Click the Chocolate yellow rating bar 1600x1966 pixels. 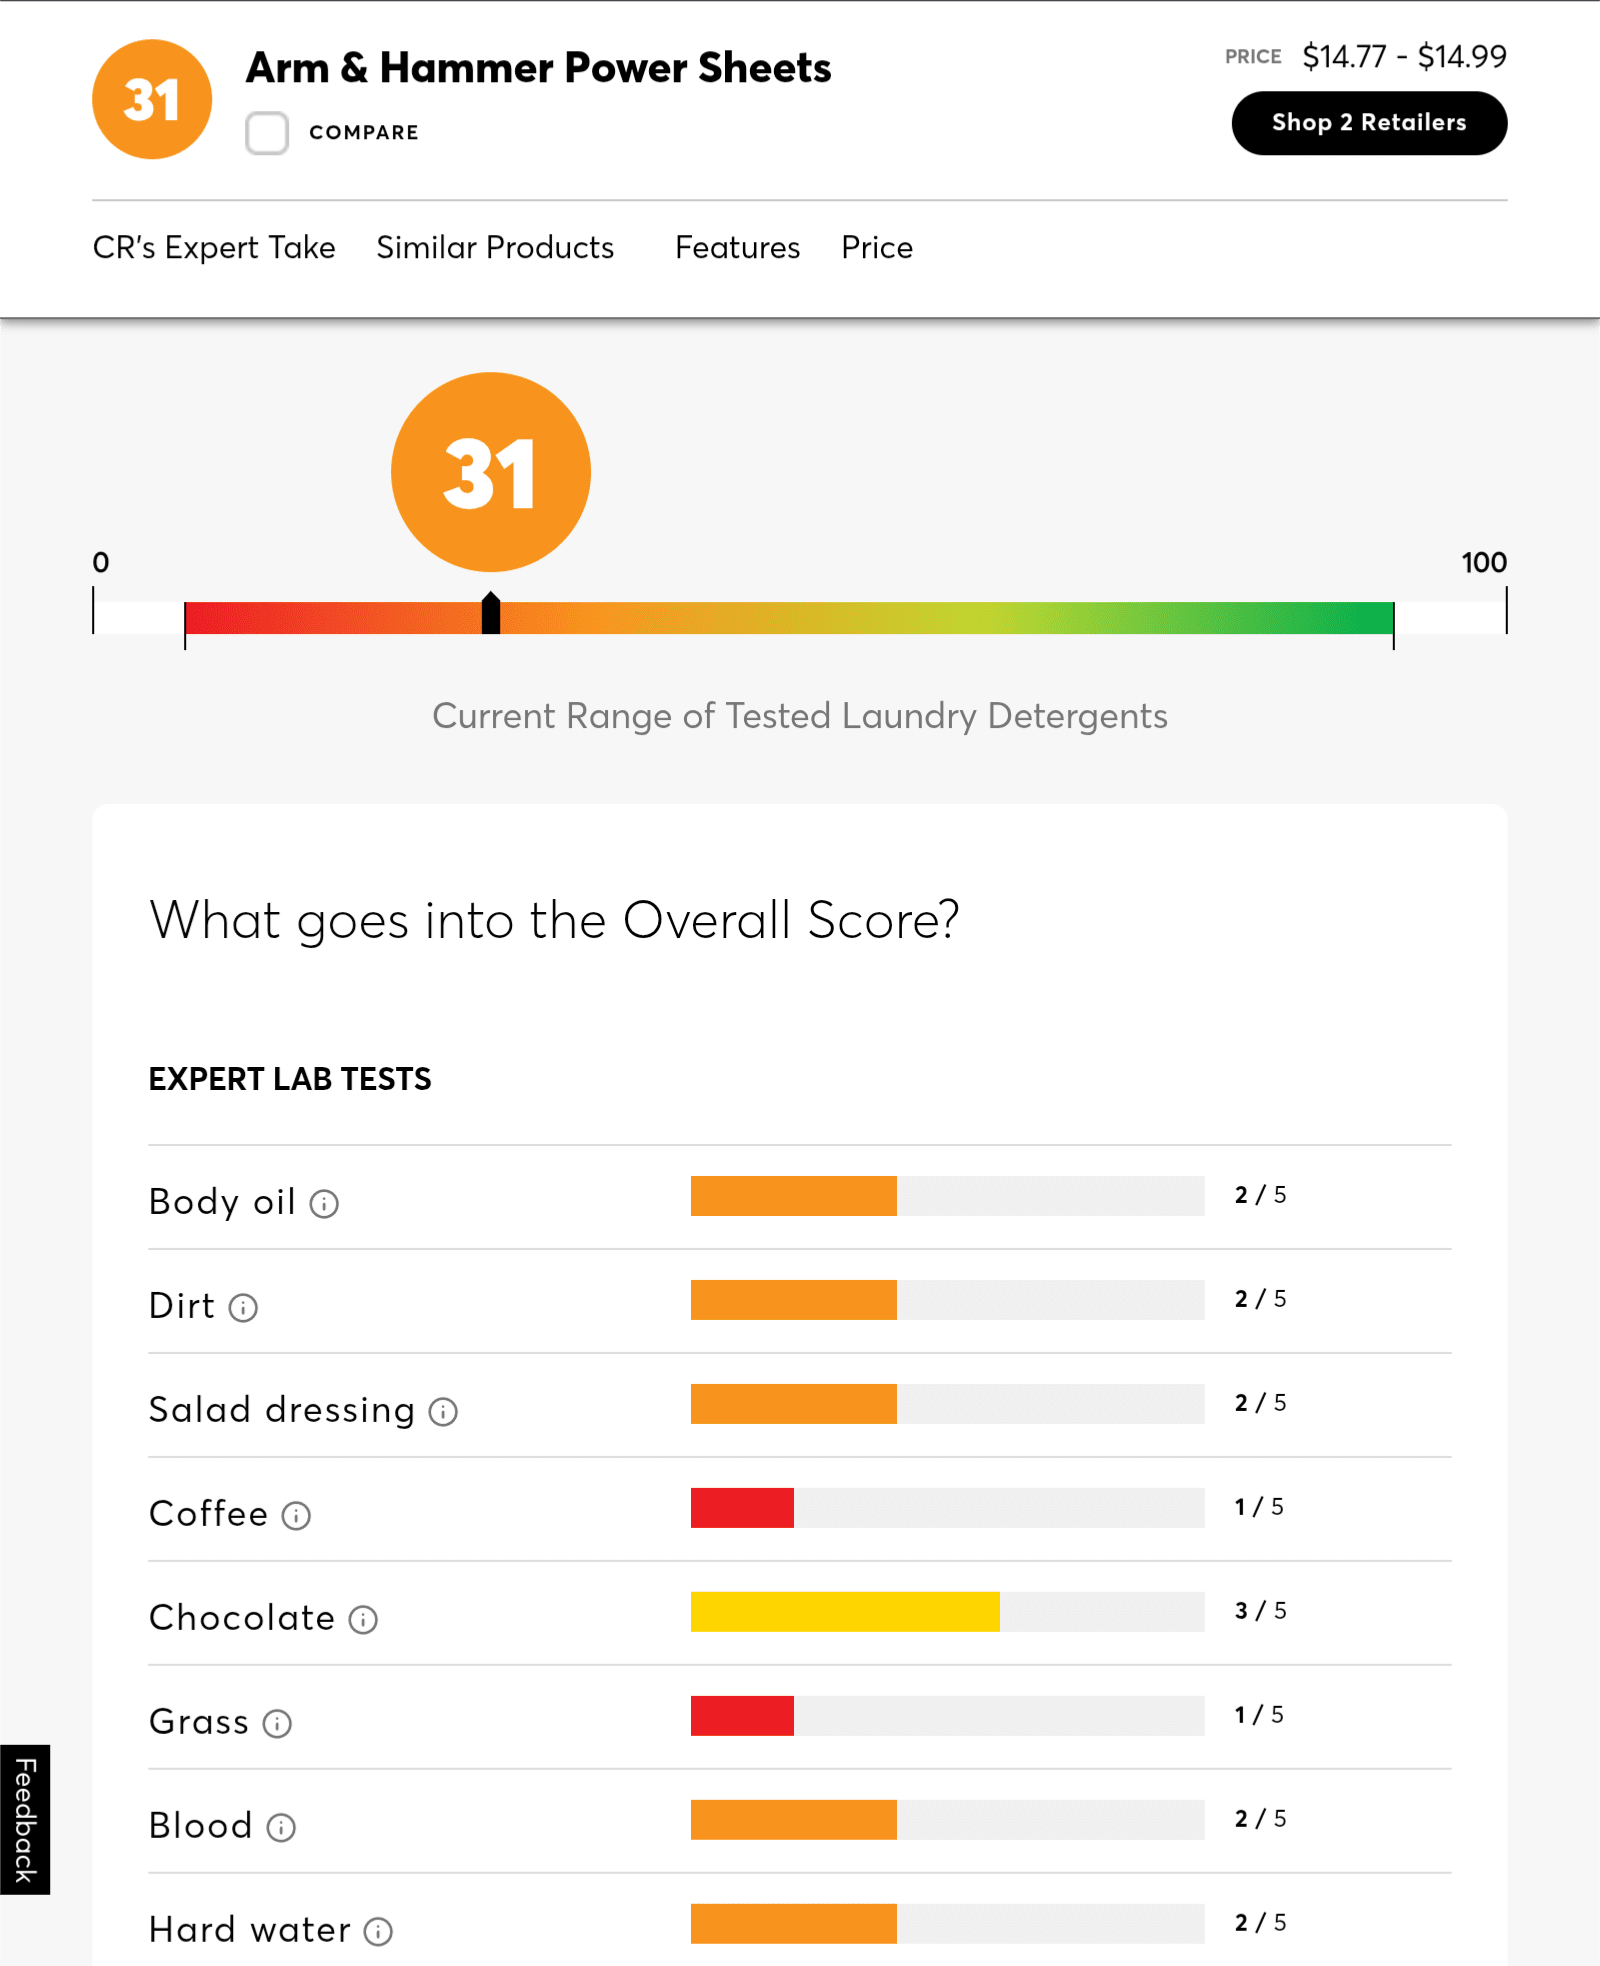[845, 1611]
